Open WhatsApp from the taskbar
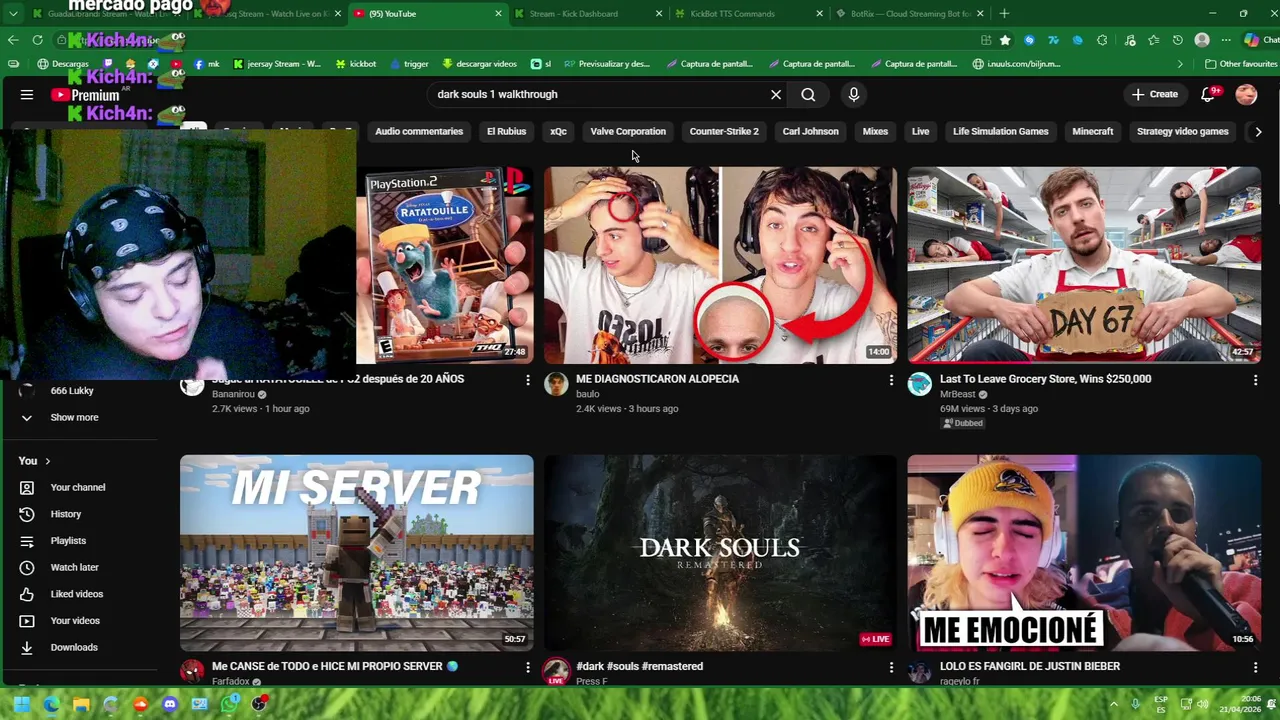The image size is (1280, 720). (x=229, y=704)
